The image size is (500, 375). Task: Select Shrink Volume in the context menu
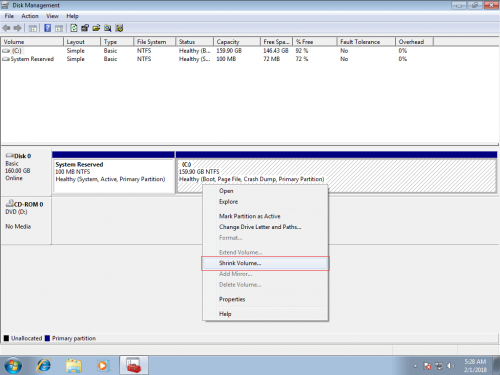tap(265, 263)
